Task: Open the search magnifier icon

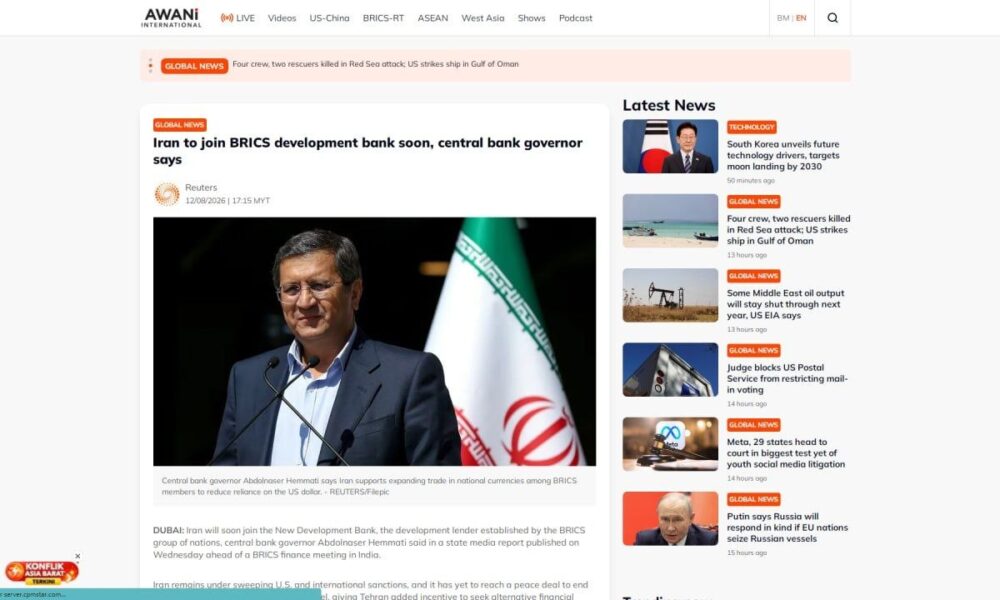Action: point(832,18)
